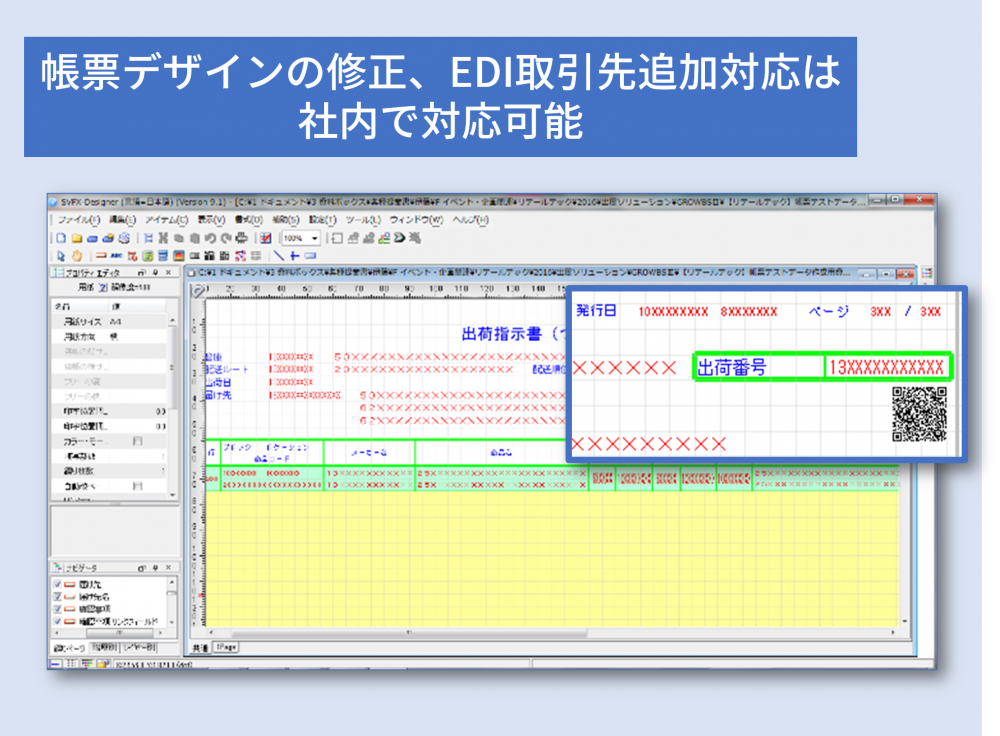Select the blue cross line tool

(x=294, y=256)
